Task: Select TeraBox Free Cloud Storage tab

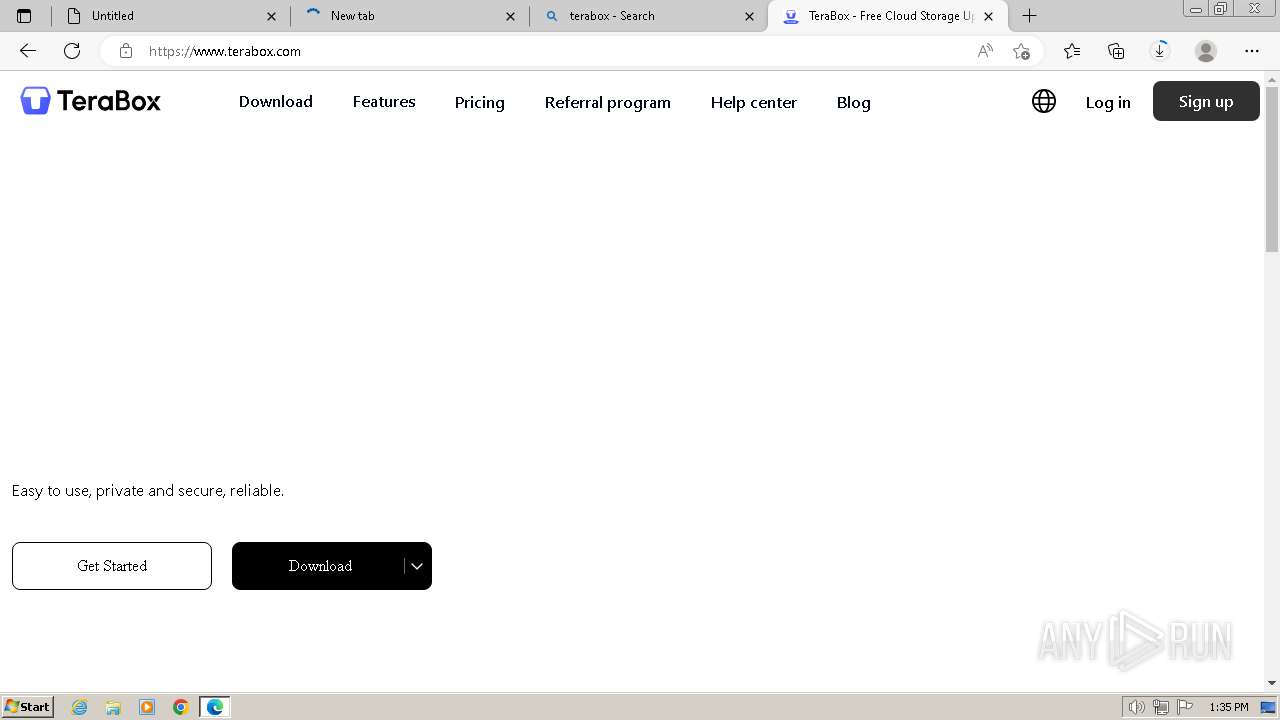Action: point(888,16)
